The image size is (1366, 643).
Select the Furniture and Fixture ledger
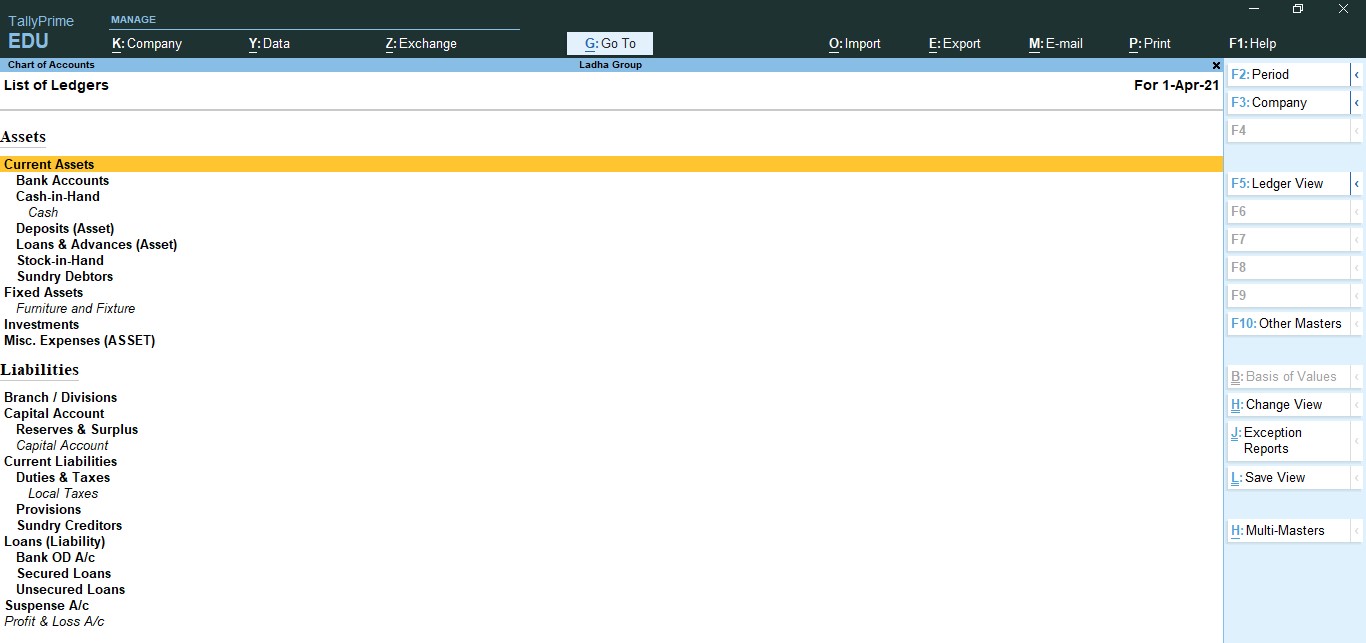(76, 309)
